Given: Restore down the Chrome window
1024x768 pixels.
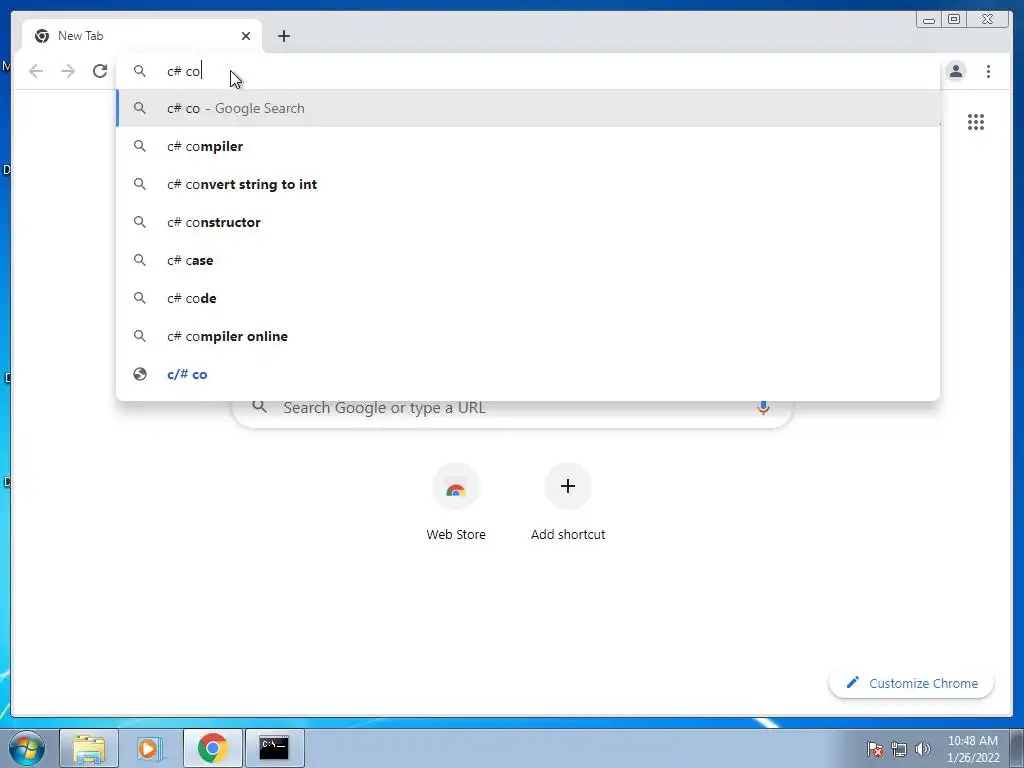Looking at the screenshot, I should point(953,20).
